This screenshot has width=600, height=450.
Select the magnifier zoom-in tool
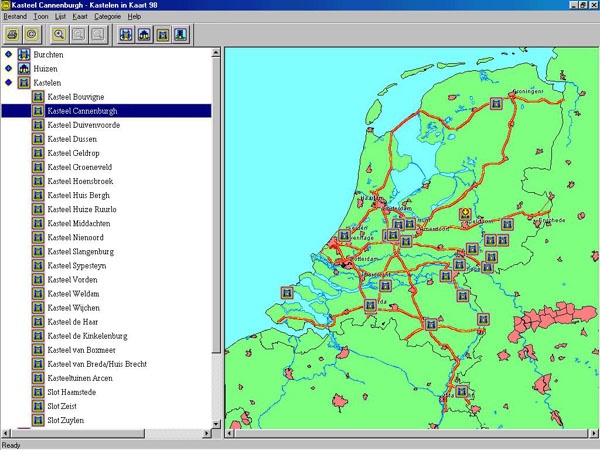(59, 34)
